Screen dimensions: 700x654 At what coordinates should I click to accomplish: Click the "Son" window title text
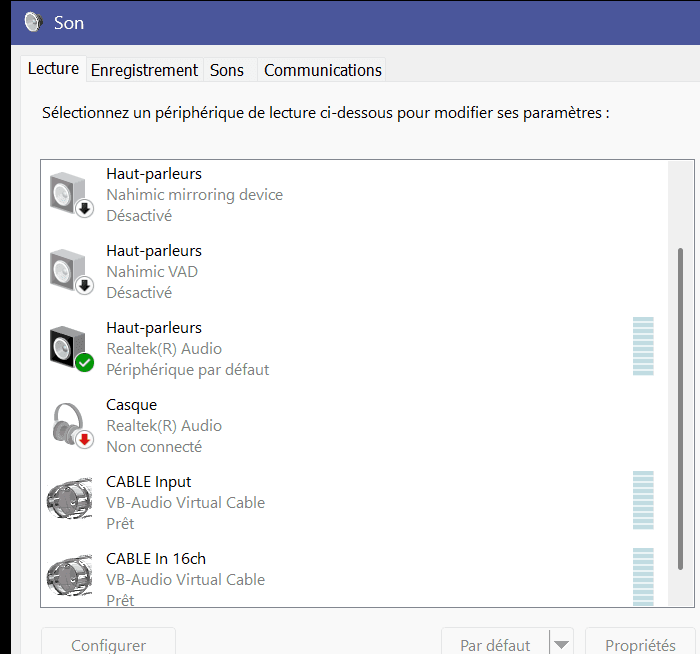tap(69, 23)
